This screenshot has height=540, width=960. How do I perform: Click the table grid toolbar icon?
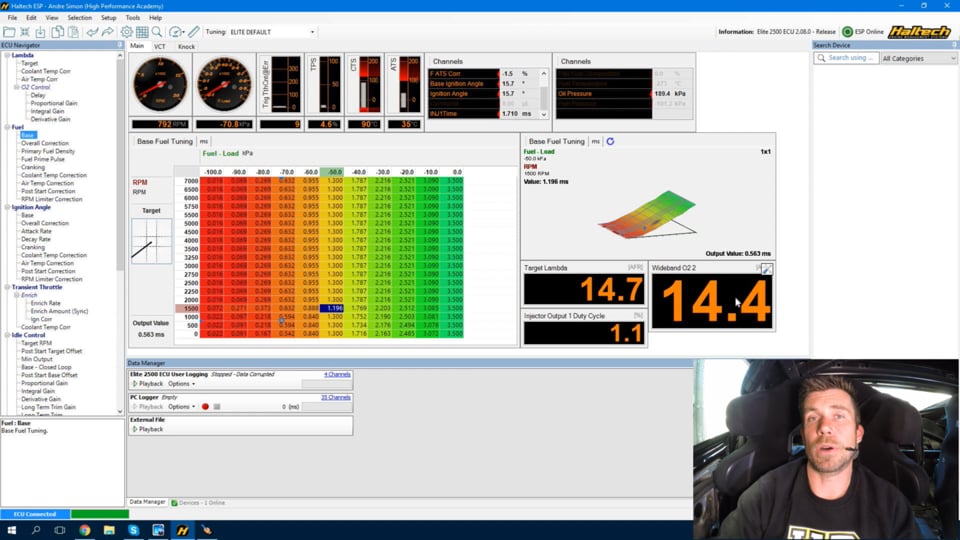(x=142, y=32)
